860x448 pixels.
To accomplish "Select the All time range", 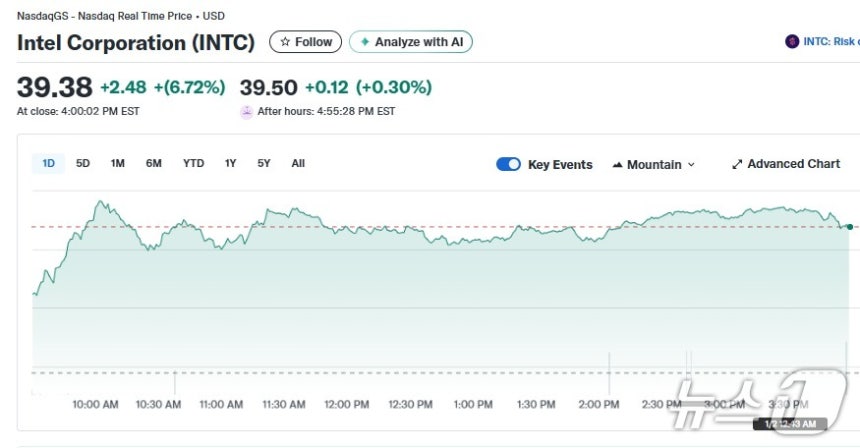I will click(x=298, y=163).
